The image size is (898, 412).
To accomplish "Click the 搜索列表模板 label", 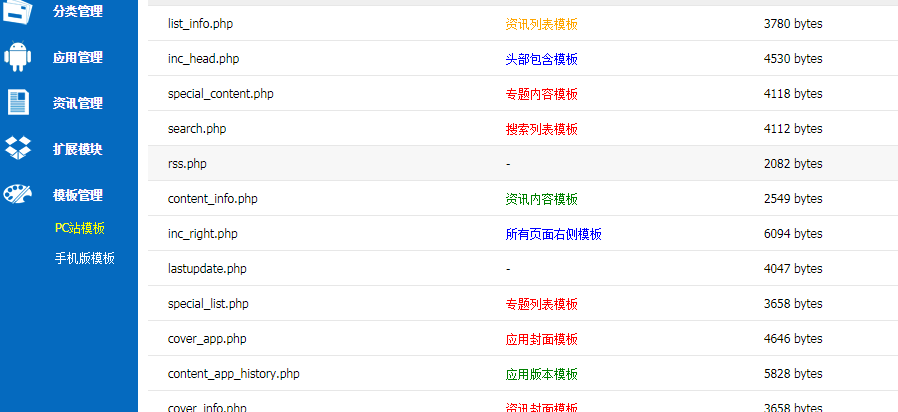I will point(541,129).
